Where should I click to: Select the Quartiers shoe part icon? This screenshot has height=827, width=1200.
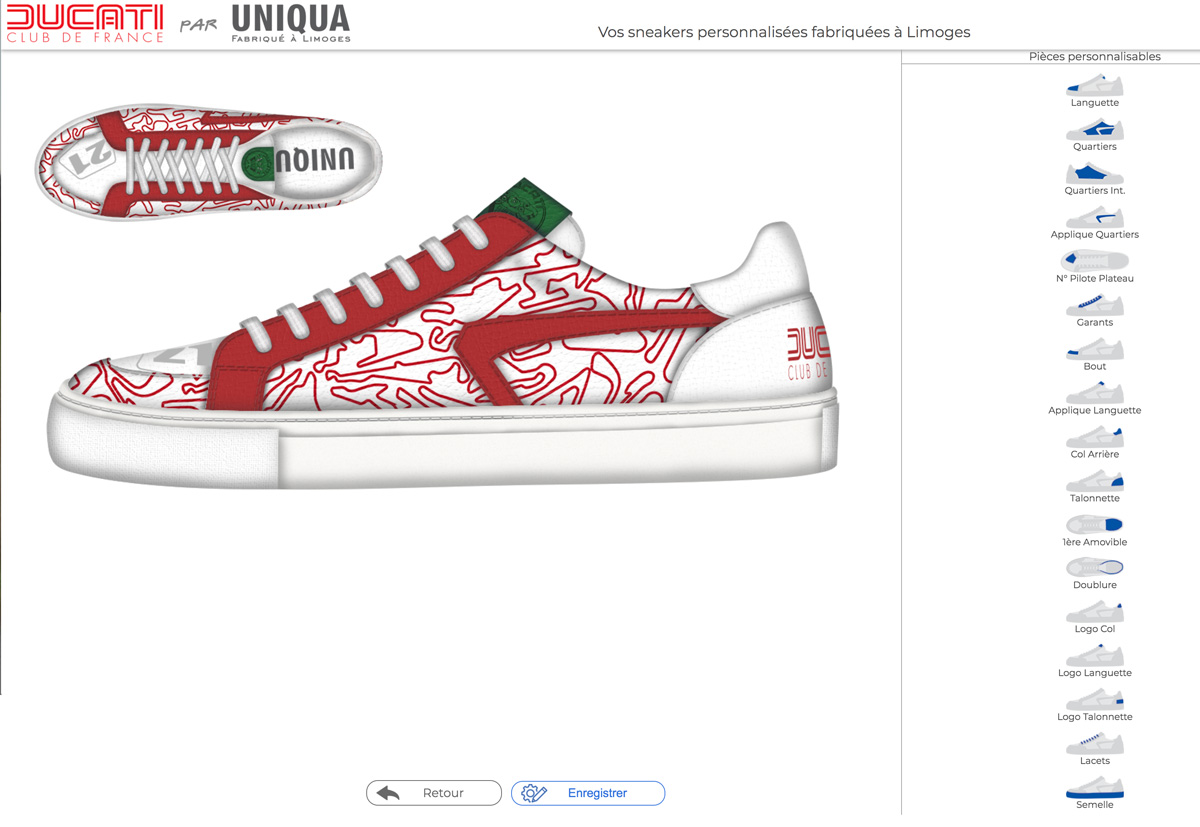pyautogui.click(x=1095, y=129)
